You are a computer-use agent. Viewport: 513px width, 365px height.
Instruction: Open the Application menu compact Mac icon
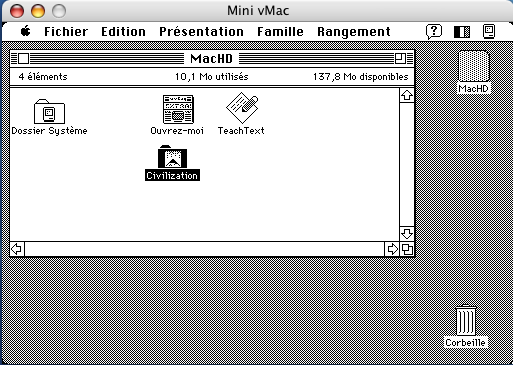pos(489,32)
